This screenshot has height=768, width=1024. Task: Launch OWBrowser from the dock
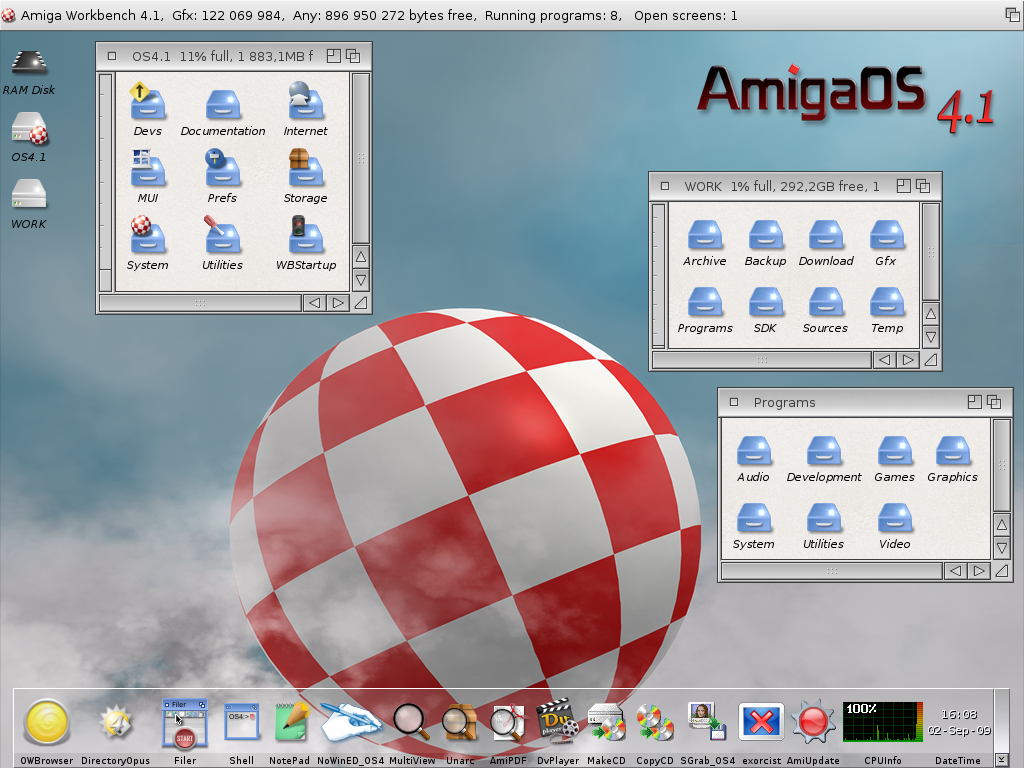[46, 723]
